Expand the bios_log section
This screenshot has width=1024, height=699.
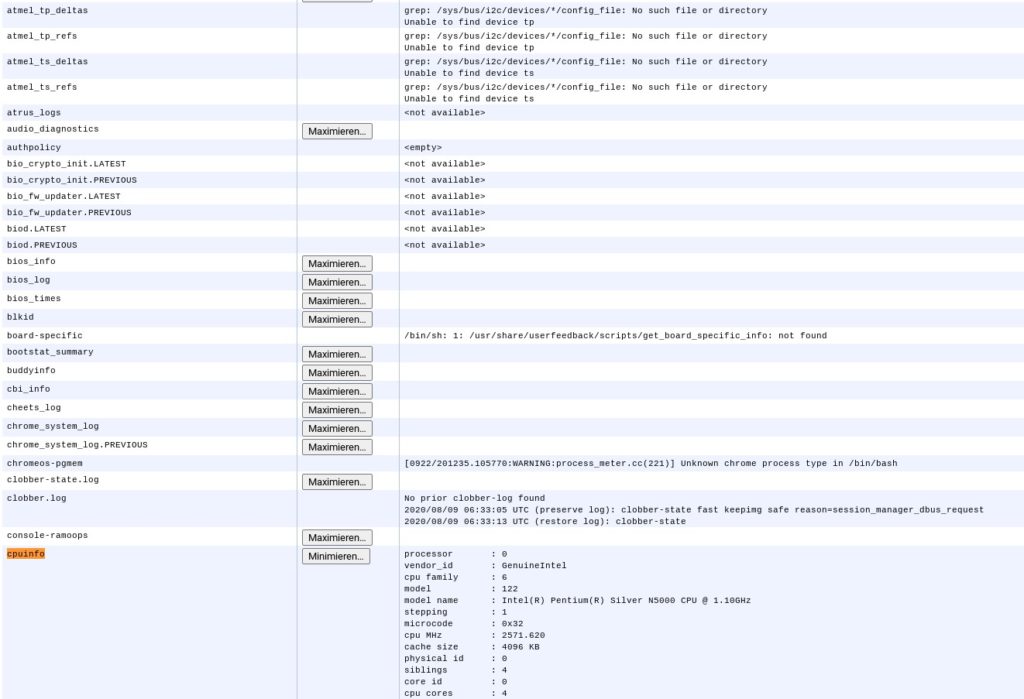(337, 282)
